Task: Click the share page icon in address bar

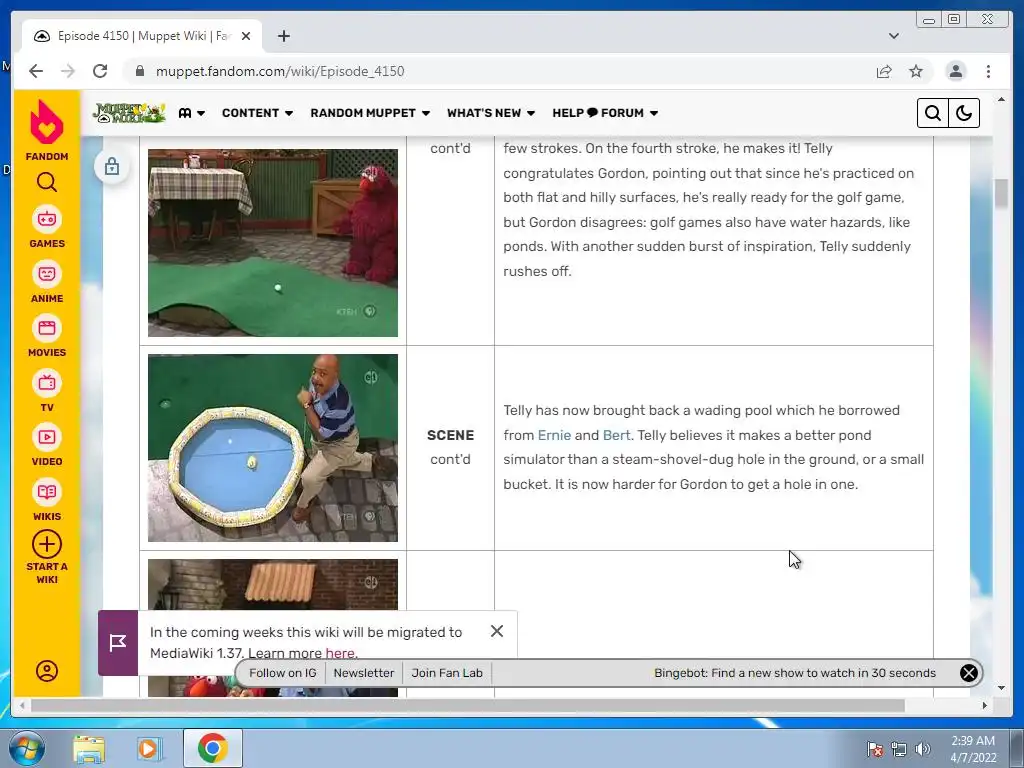Action: (x=884, y=71)
